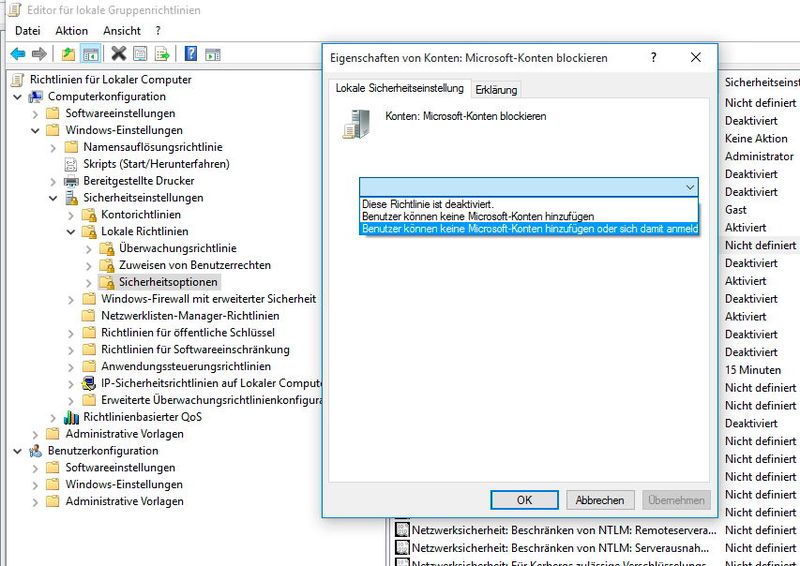Click the dialog's question mark help button
This screenshot has height=566, width=800.
[x=654, y=57]
